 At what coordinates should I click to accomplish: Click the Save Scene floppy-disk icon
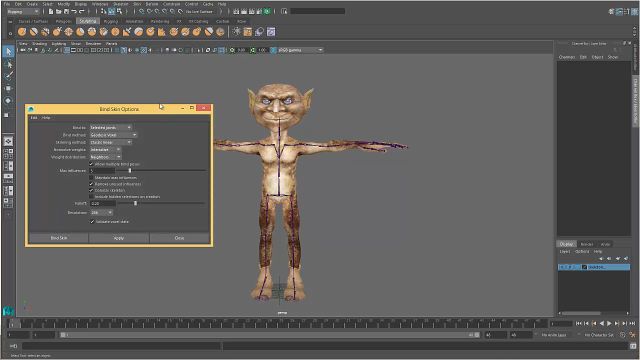coord(66,11)
